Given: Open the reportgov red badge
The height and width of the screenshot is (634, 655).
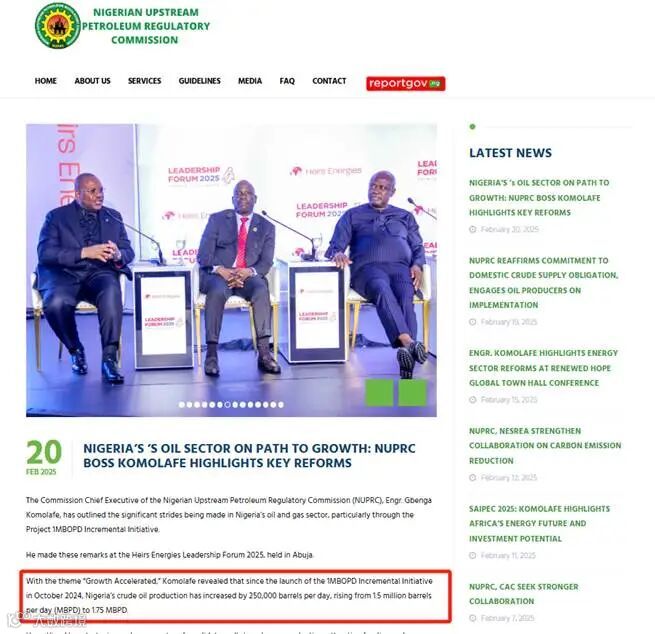Looking at the screenshot, I should tap(406, 84).
